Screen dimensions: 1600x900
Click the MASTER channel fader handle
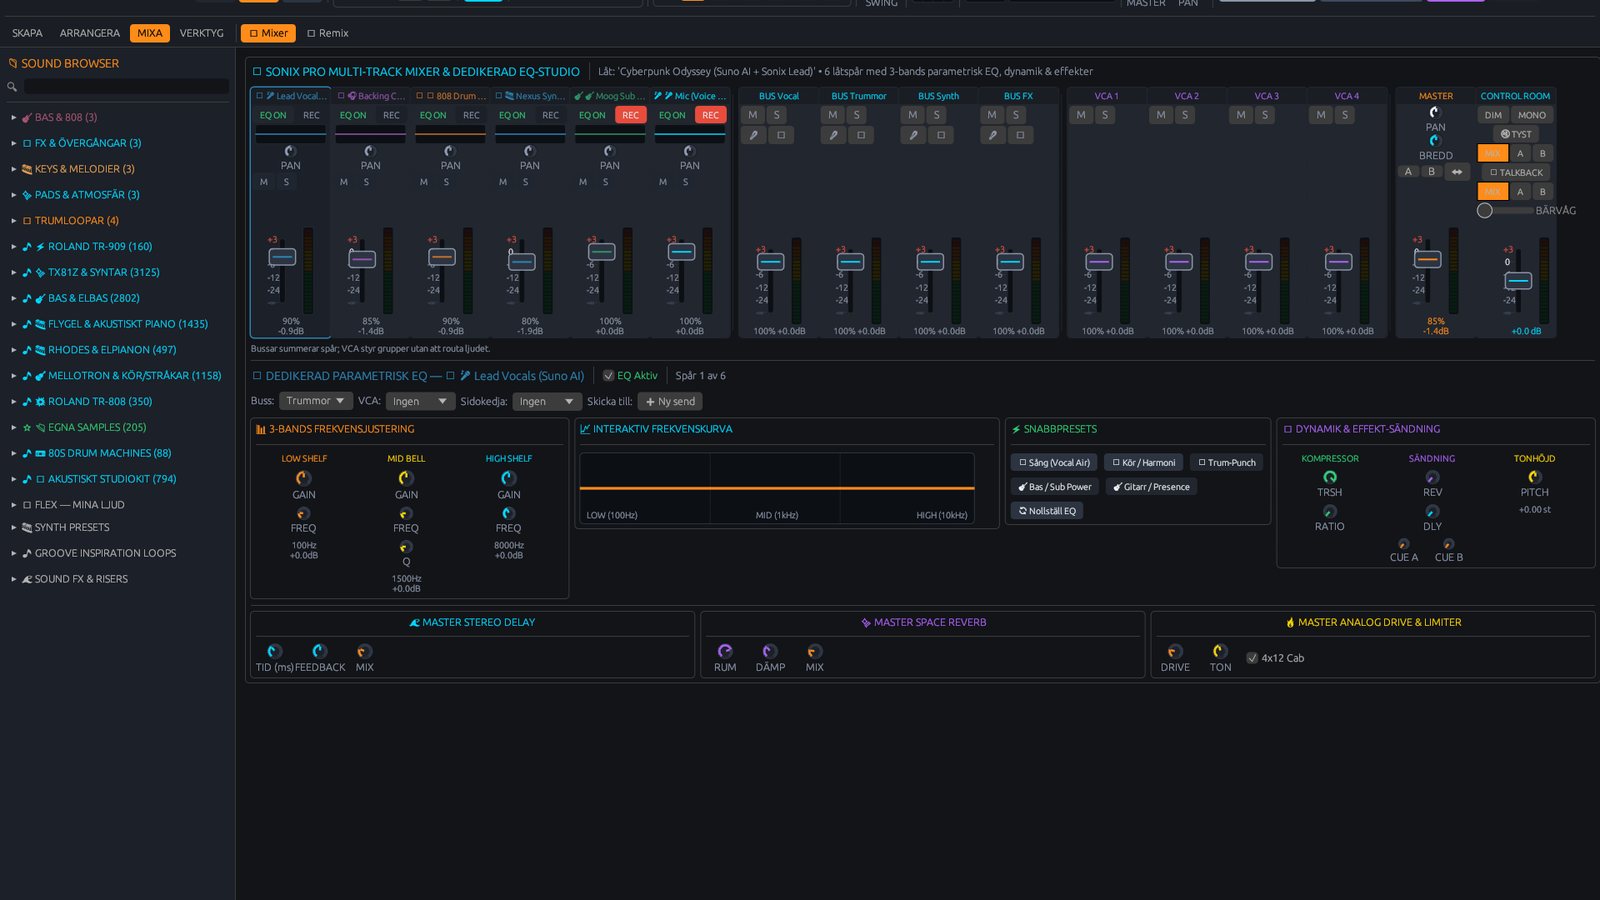[x=1427, y=259]
